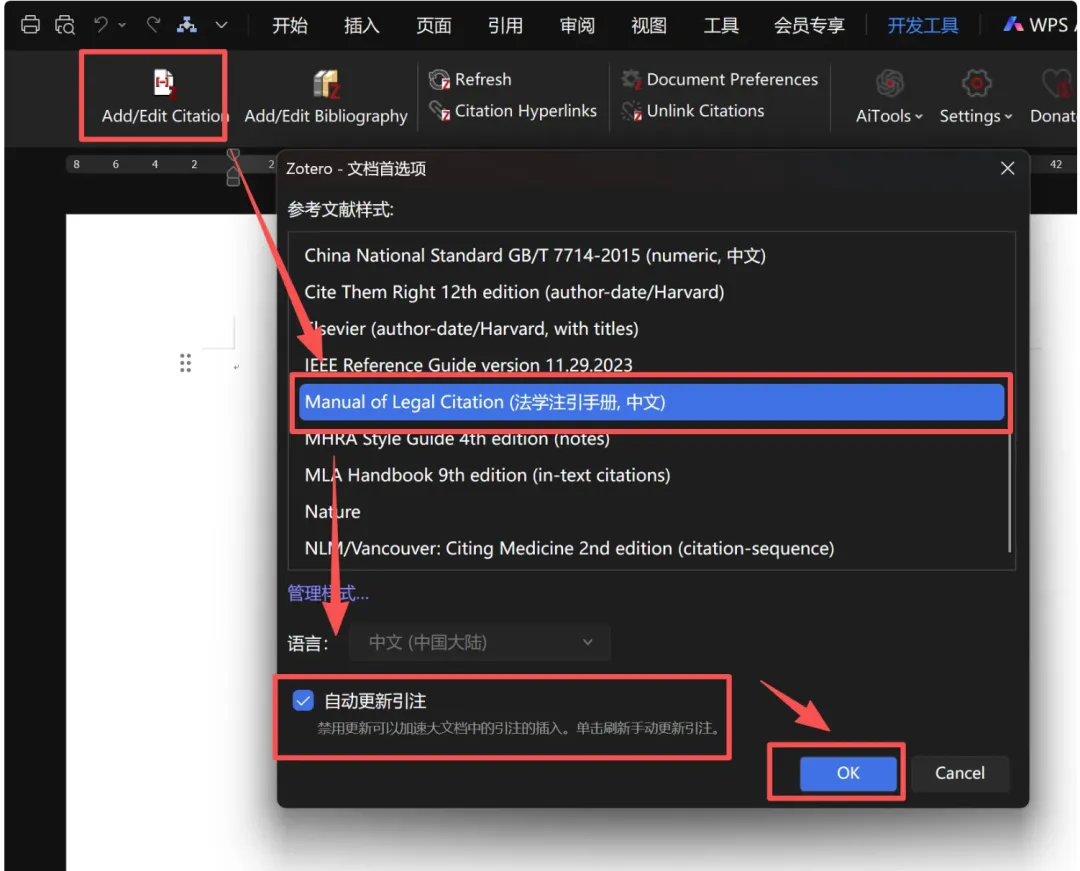Image resolution: width=1080 pixels, height=871 pixels.
Task: Click the Refresh citations icon
Action: tap(439, 80)
